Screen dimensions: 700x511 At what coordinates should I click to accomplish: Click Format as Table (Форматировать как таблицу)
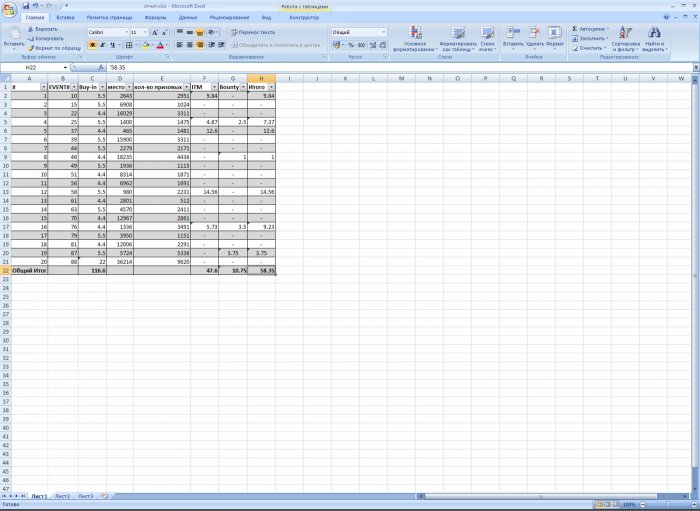tap(458, 35)
